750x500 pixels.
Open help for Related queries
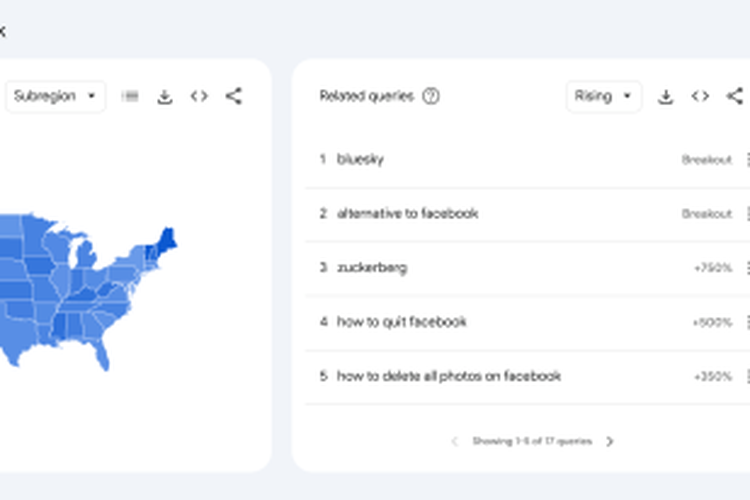pyautogui.click(x=431, y=97)
